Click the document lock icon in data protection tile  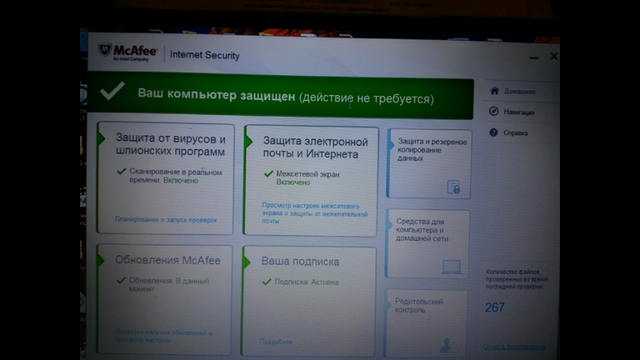coord(453,187)
